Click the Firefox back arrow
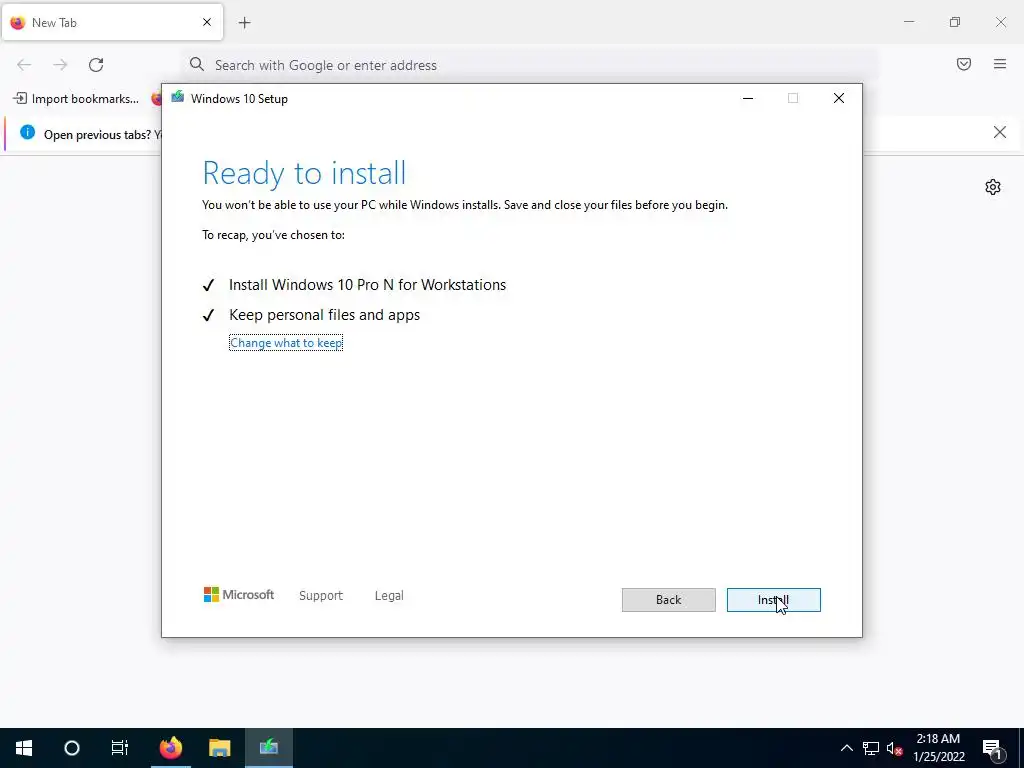Image resolution: width=1024 pixels, height=768 pixels. [x=24, y=65]
